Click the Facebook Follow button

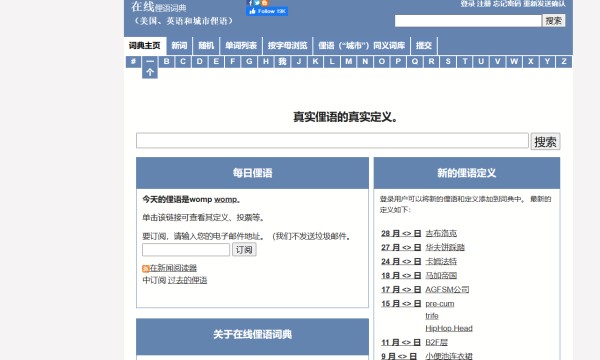coord(267,11)
